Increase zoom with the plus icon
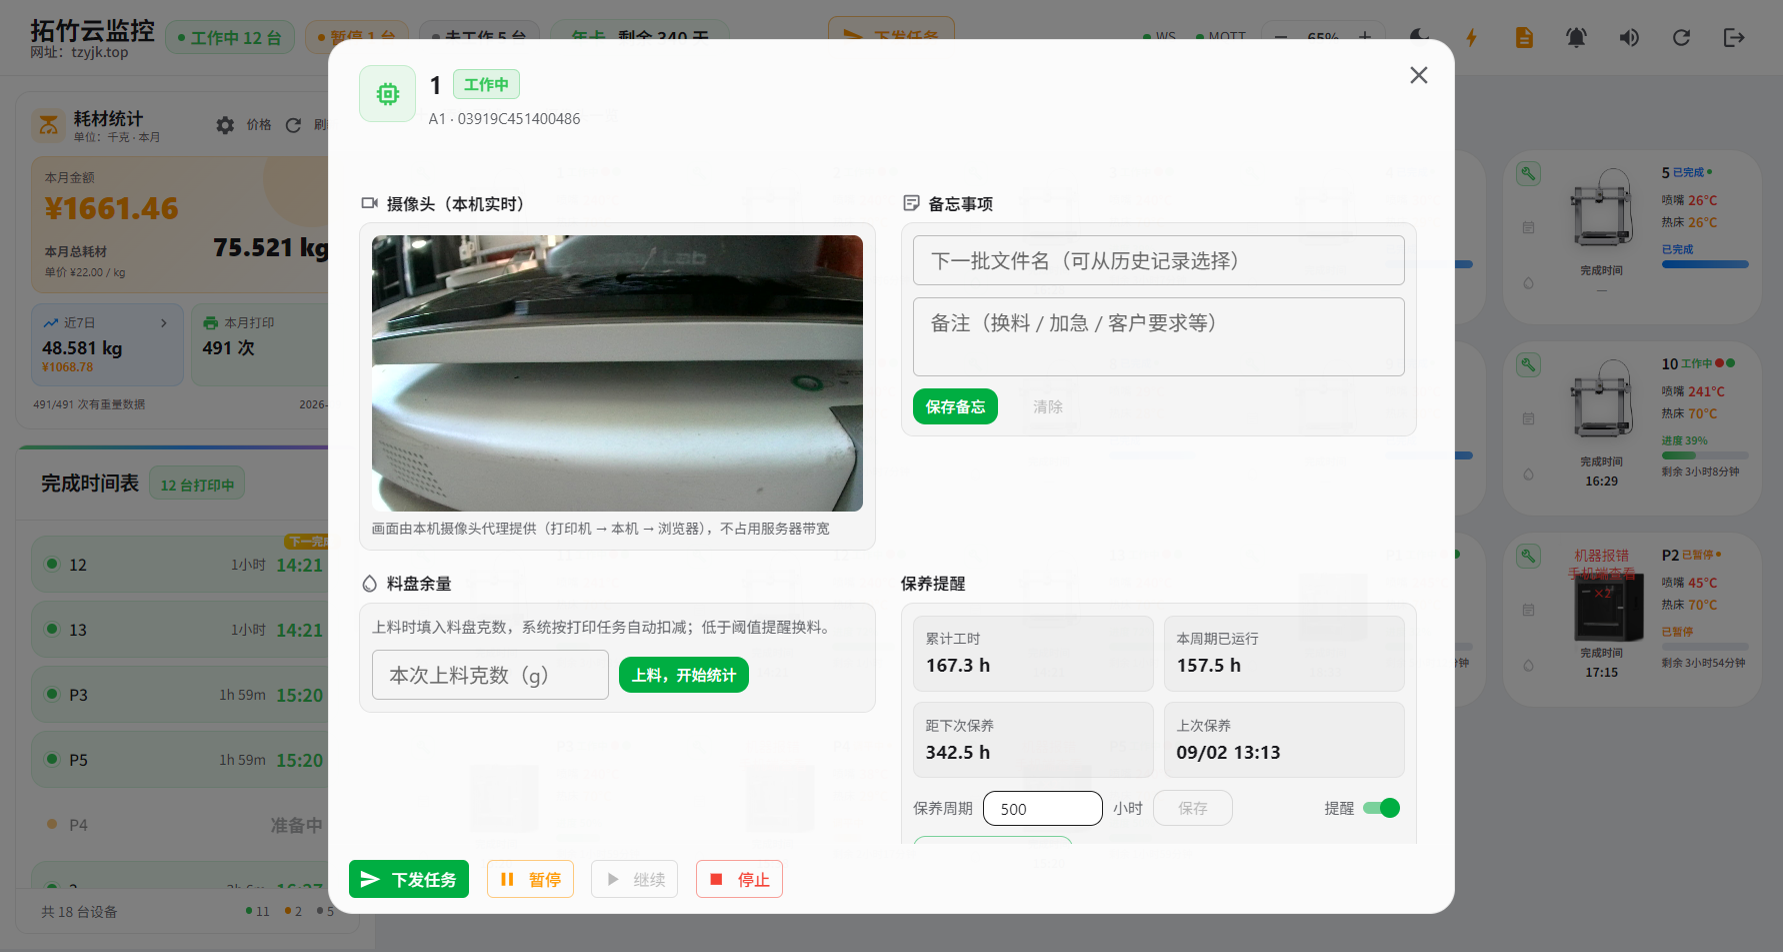The image size is (1783, 952). tap(1364, 37)
